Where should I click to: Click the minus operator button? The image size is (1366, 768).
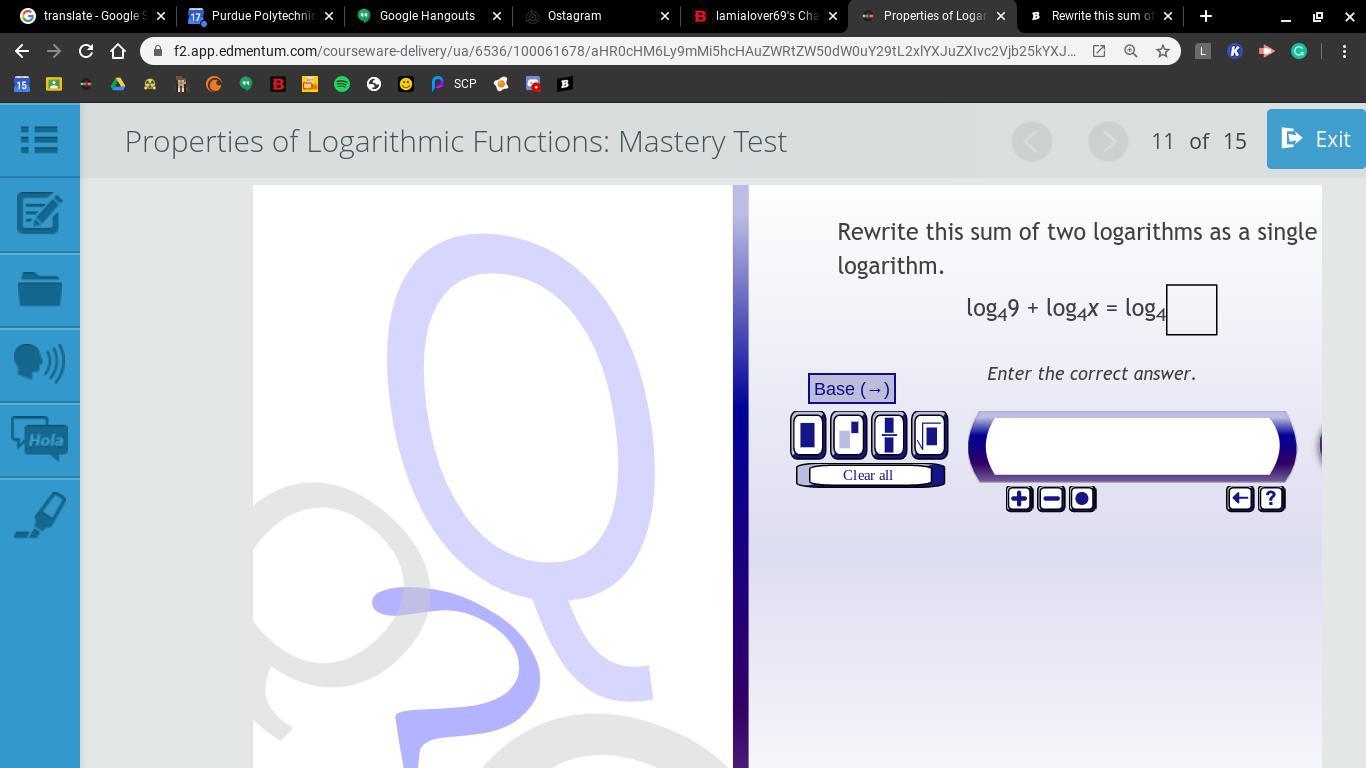tap(1051, 499)
